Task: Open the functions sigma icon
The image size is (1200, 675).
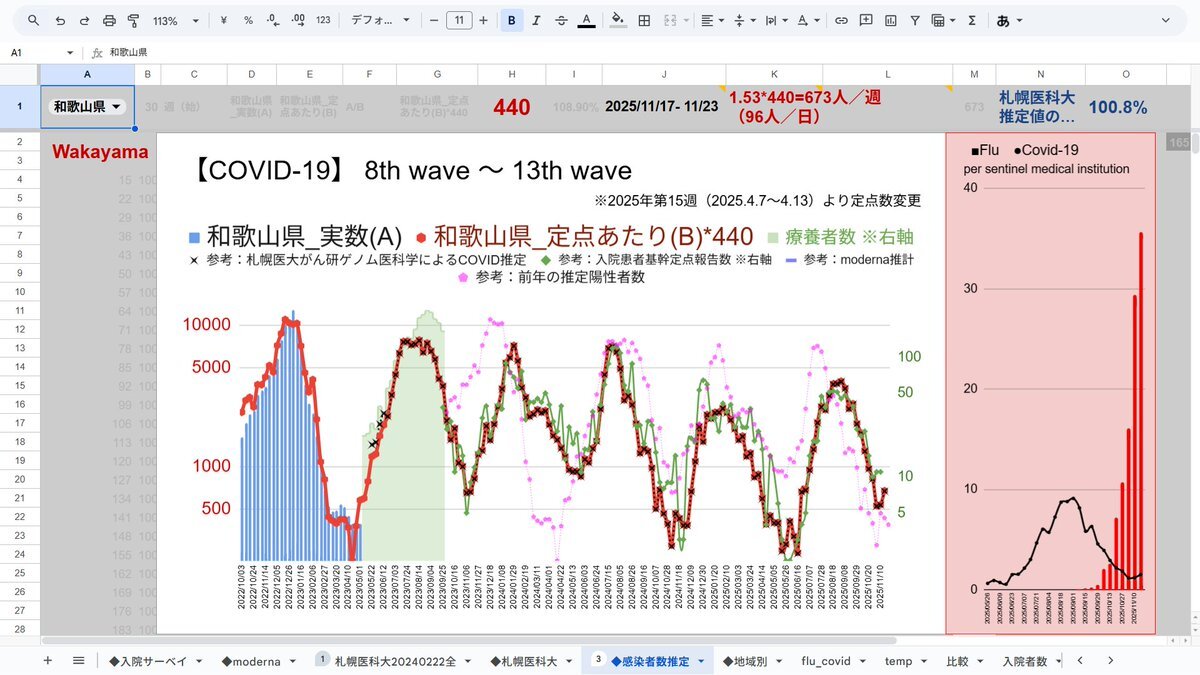Action: tap(971, 20)
